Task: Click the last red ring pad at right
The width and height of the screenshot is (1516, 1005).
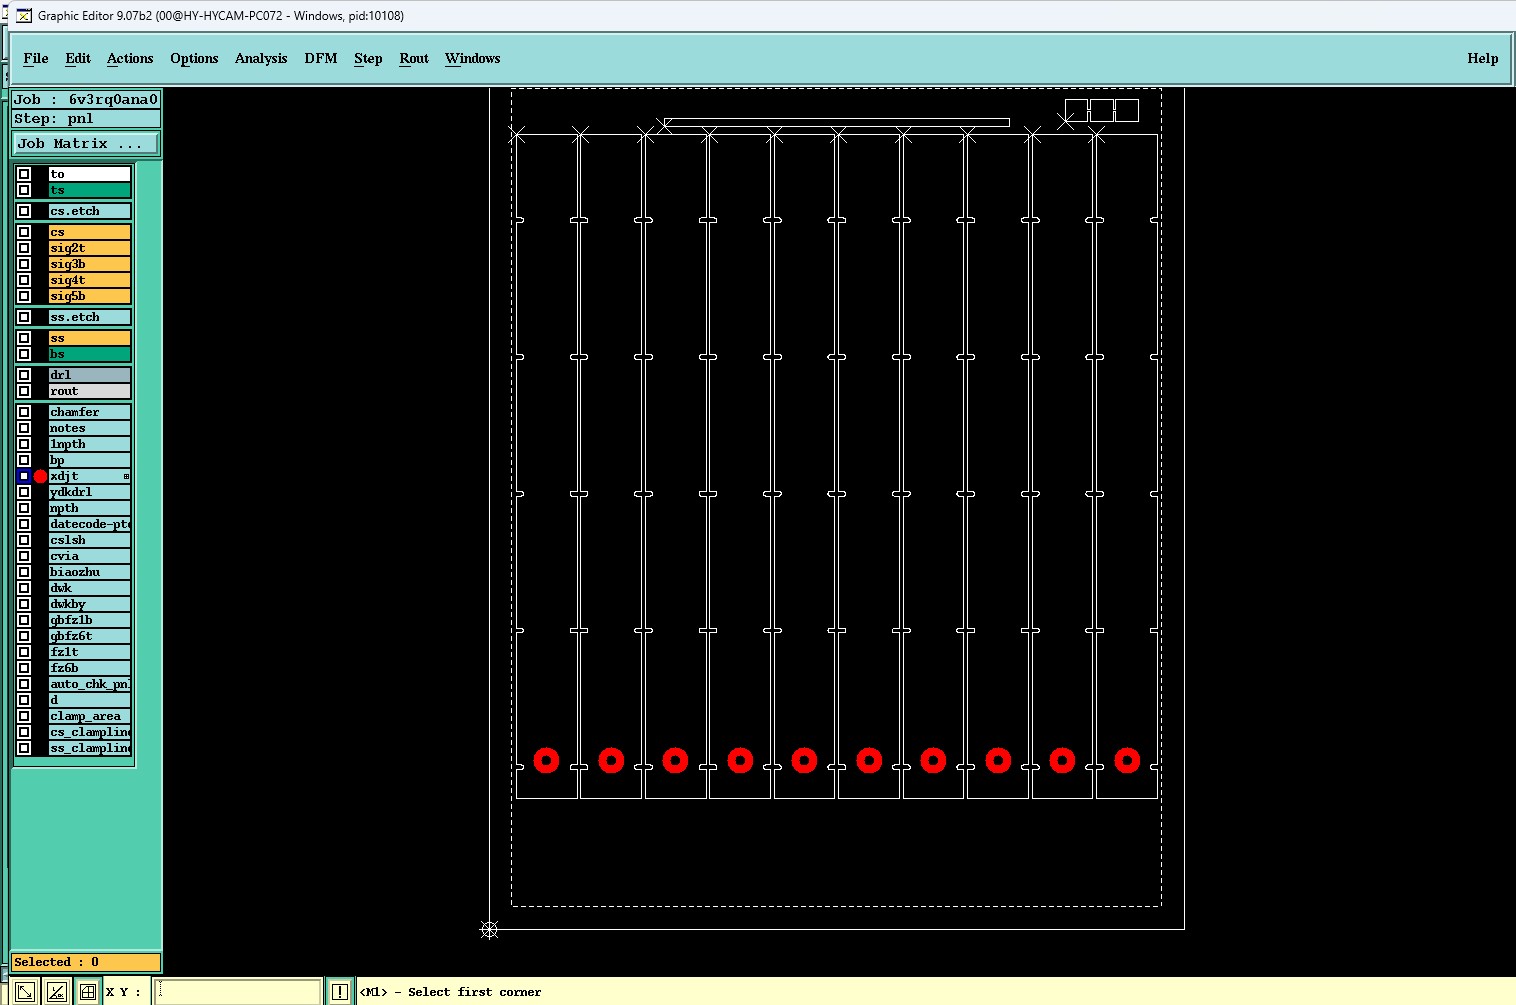Action: (1127, 760)
